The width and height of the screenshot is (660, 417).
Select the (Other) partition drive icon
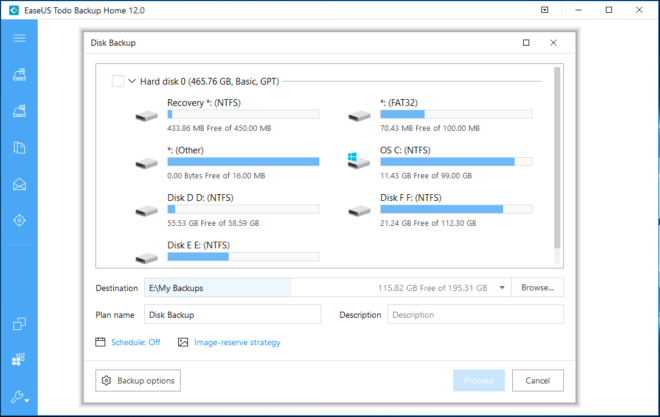pos(146,164)
